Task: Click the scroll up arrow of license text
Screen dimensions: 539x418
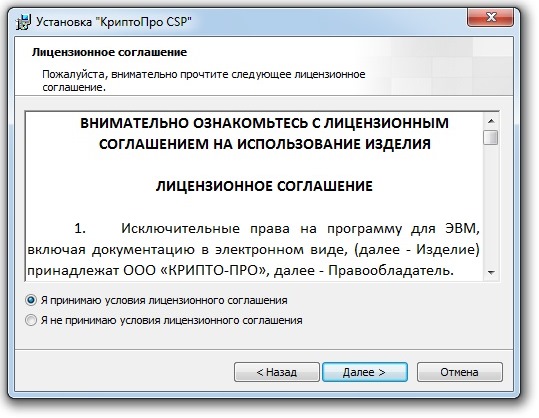Action: click(491, 121)
